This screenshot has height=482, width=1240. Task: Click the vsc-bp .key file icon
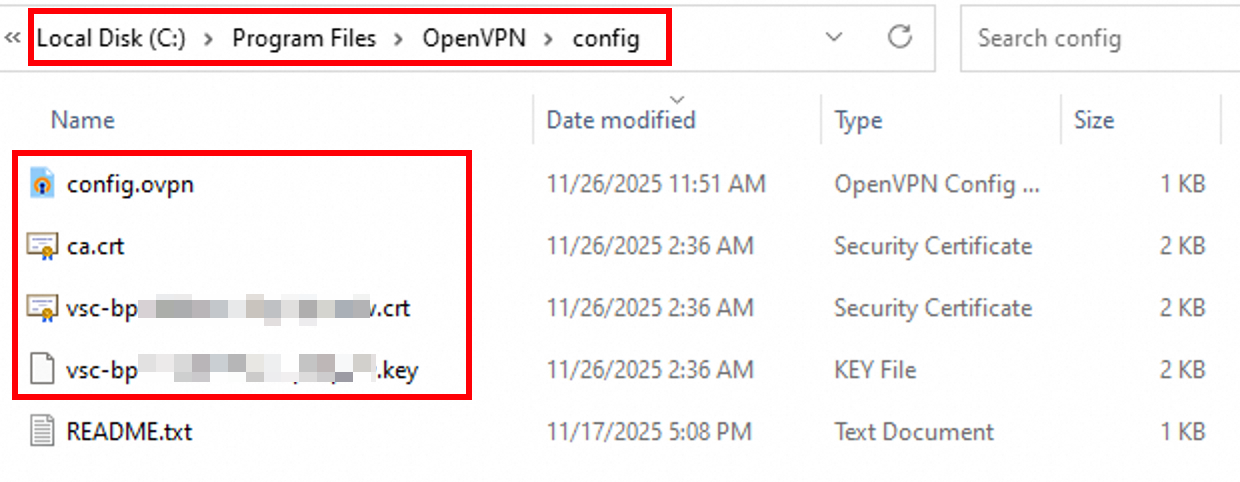click(42, 370)
